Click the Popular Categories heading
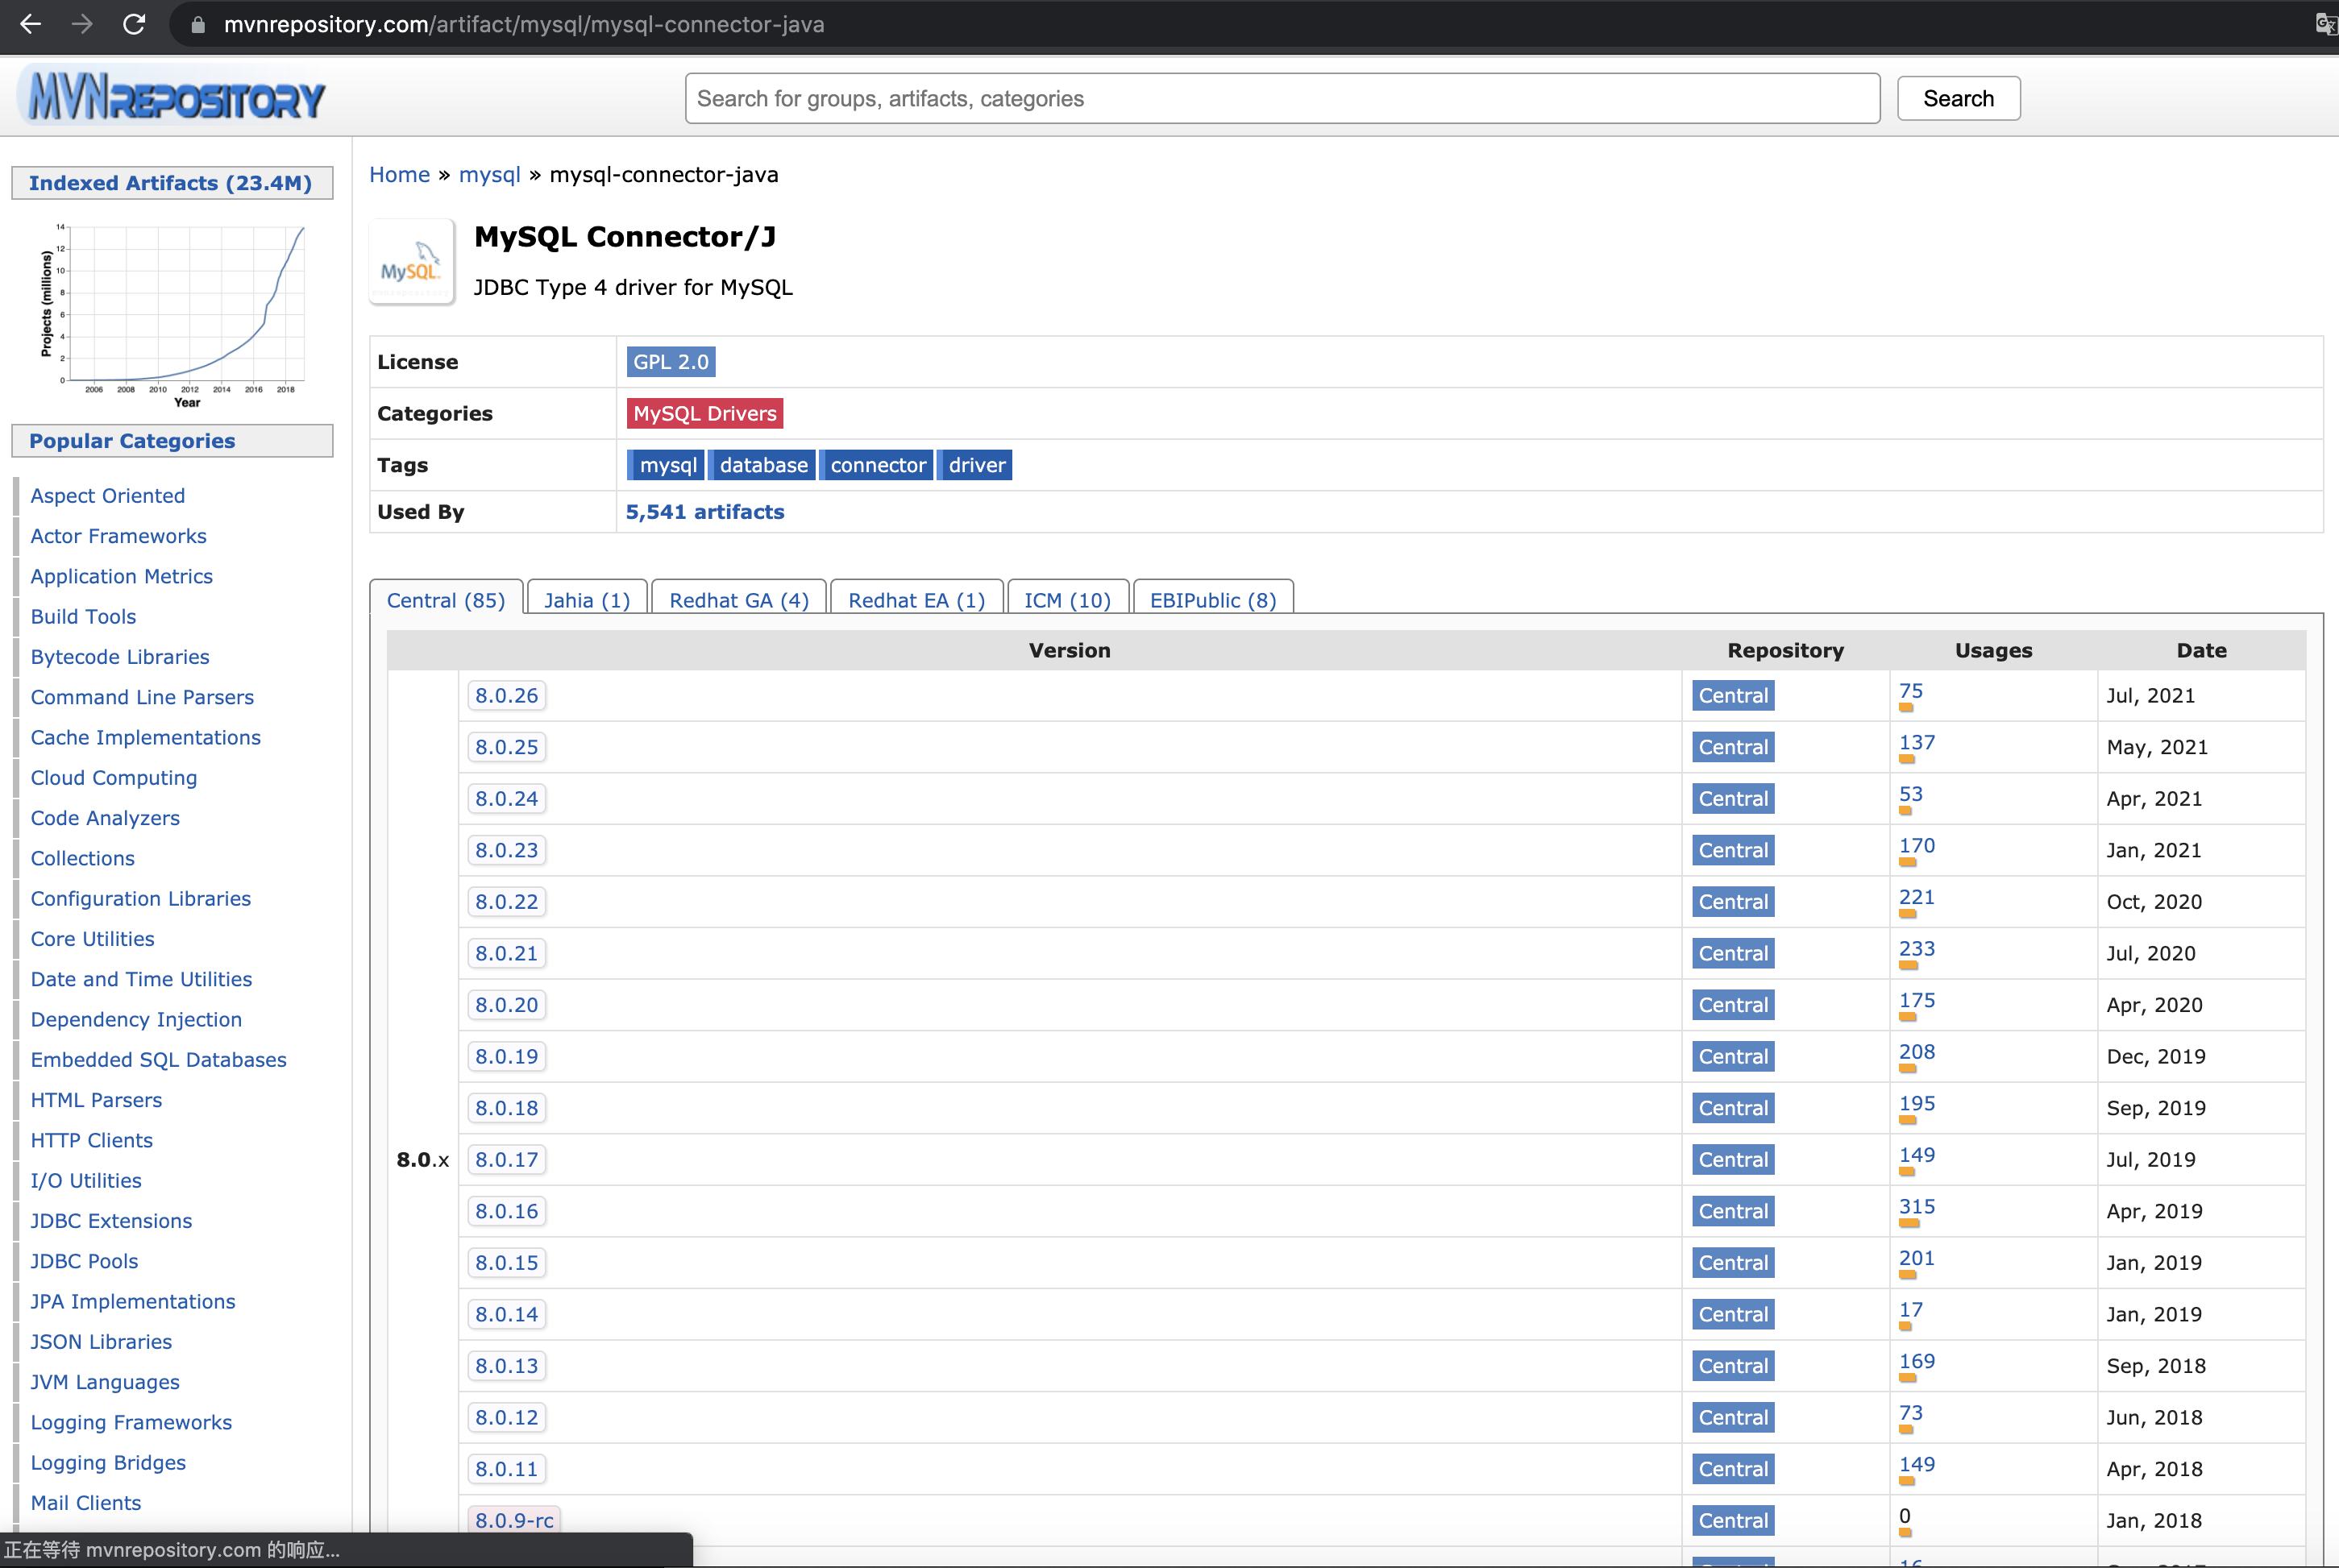The width and height of the screenshot is (2339, 1568). click(132, 441)
